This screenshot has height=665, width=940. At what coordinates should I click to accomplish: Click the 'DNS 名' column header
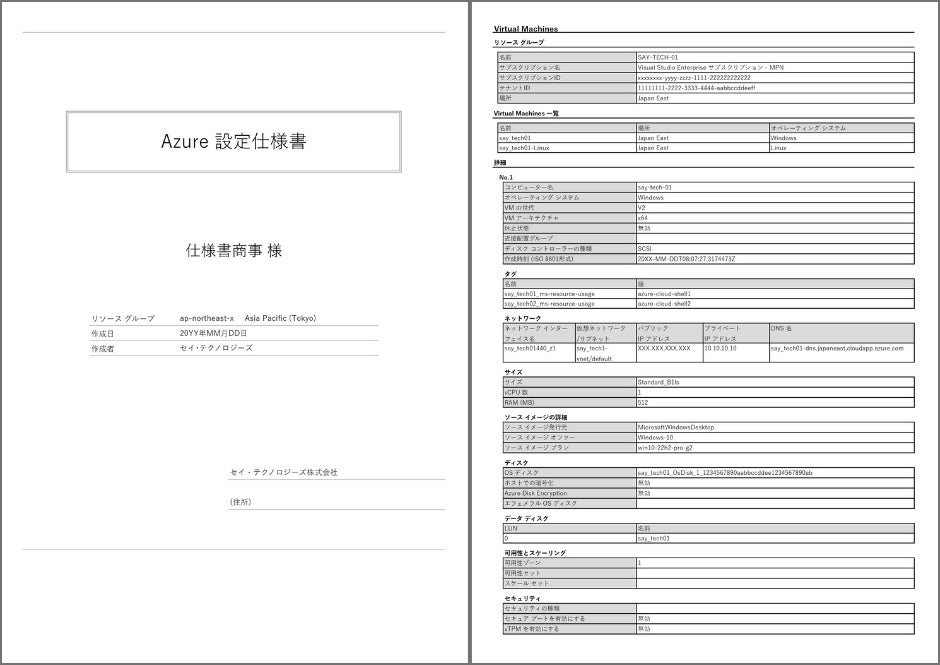(x=781, y=329)
